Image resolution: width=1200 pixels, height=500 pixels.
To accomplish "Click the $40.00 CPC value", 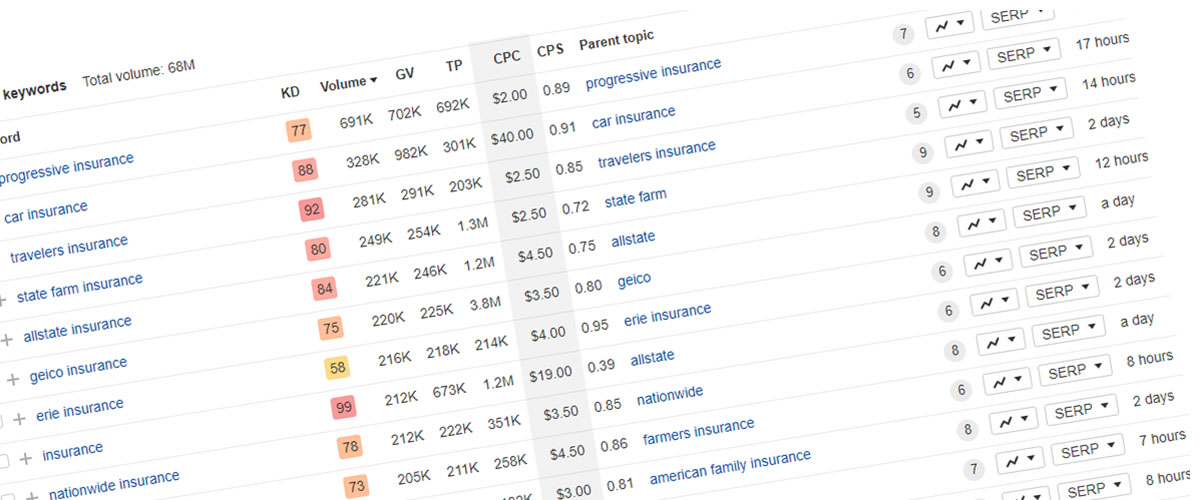I will point(512,135).
